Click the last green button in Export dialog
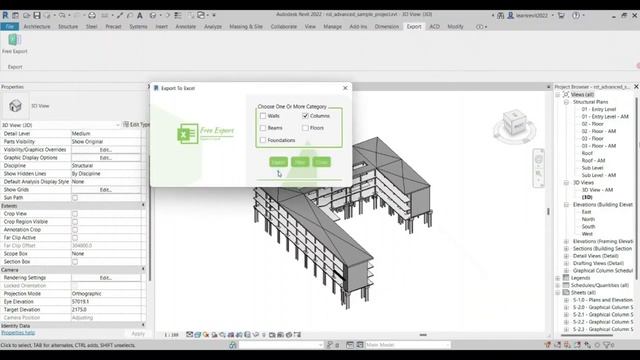Screen dimensions: 640x360 (x=322, y=162)
